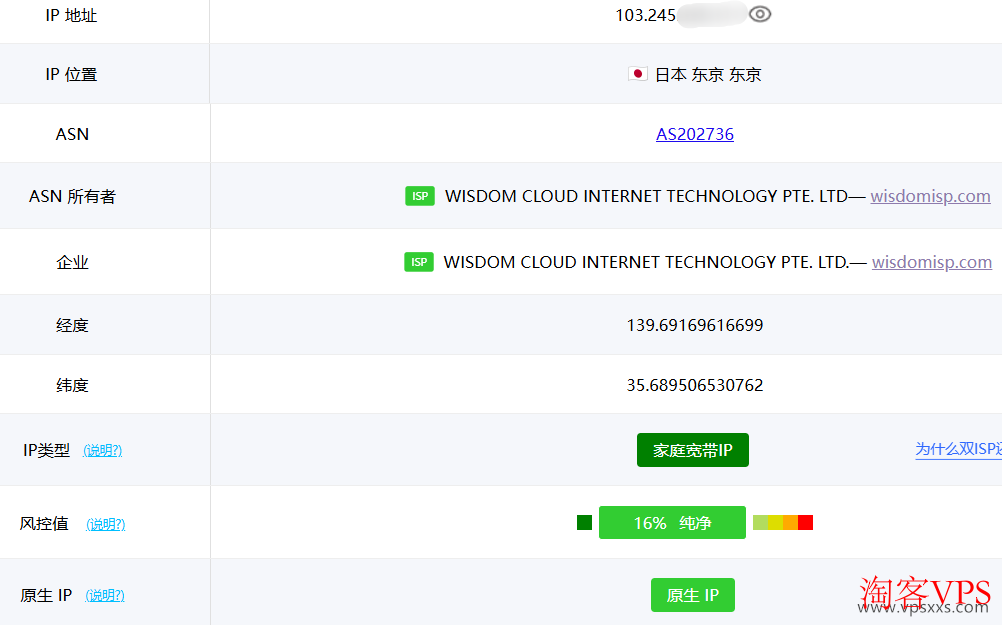Open the 说明? help link beside IP类型
This screenshot has height=625, width=1002.
pyautogui.click(x=102, y=451)
